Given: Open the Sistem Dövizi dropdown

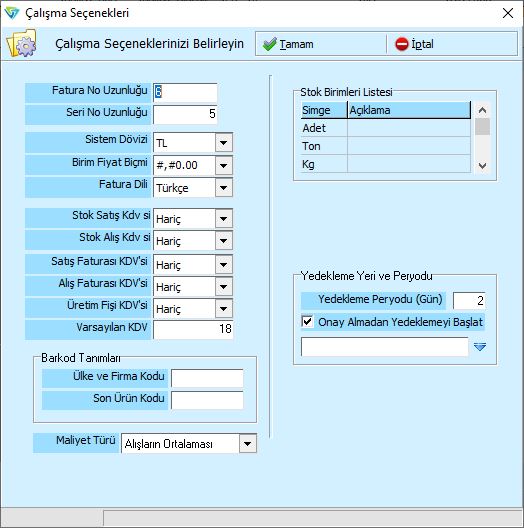Looking at the screenshot, I should 224,143.
